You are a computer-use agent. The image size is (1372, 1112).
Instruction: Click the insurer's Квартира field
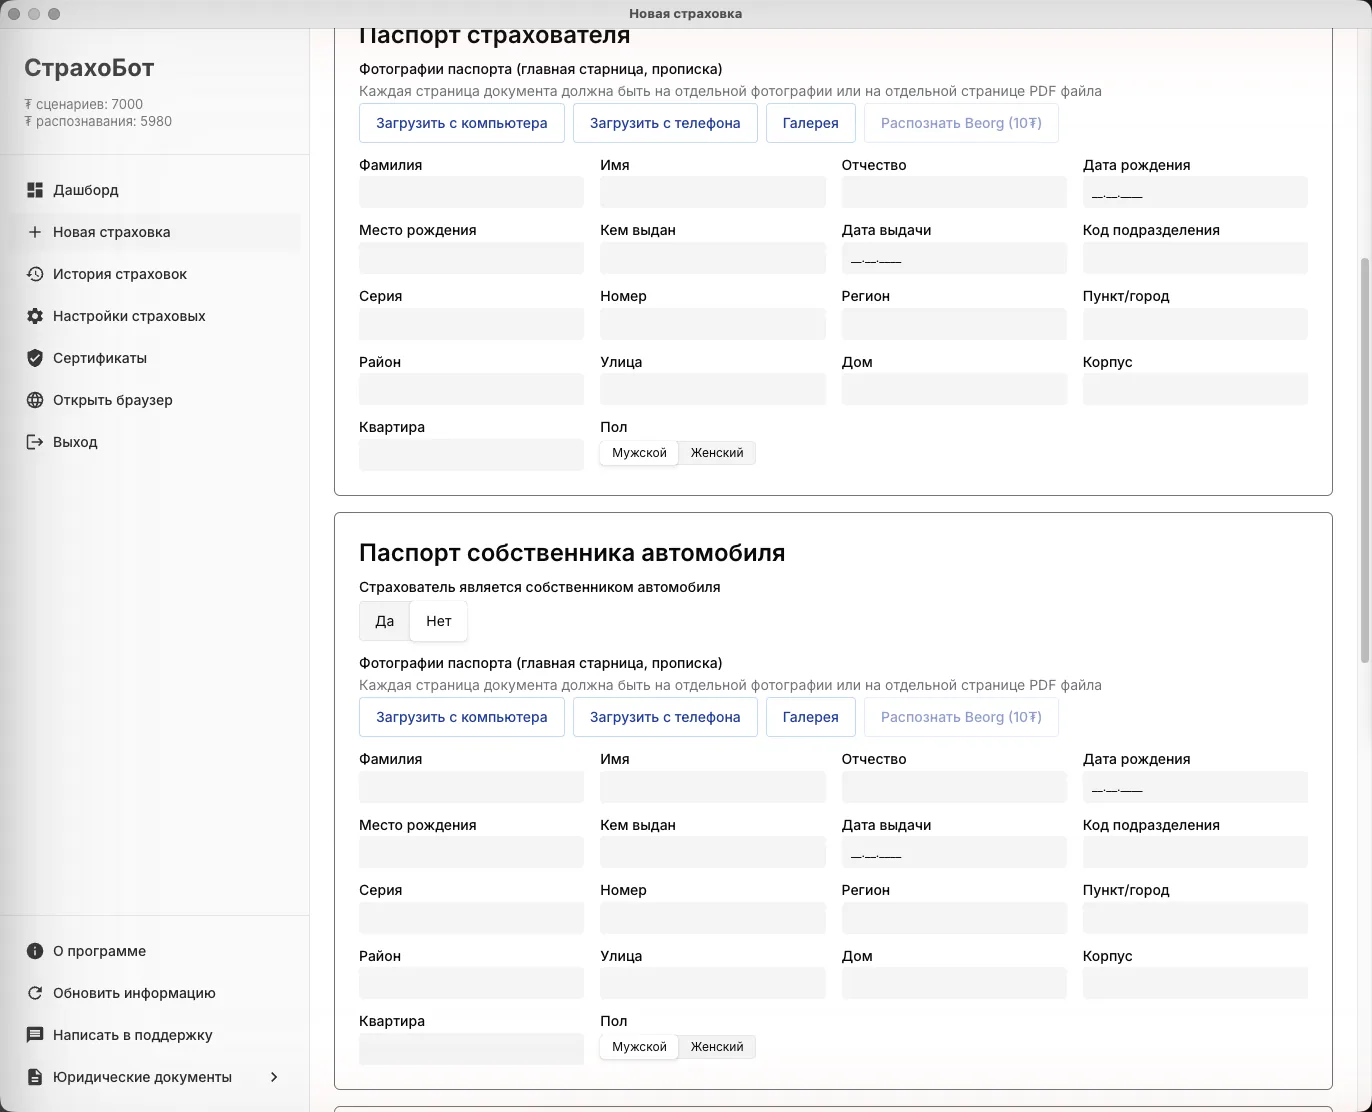click(471, 455)
